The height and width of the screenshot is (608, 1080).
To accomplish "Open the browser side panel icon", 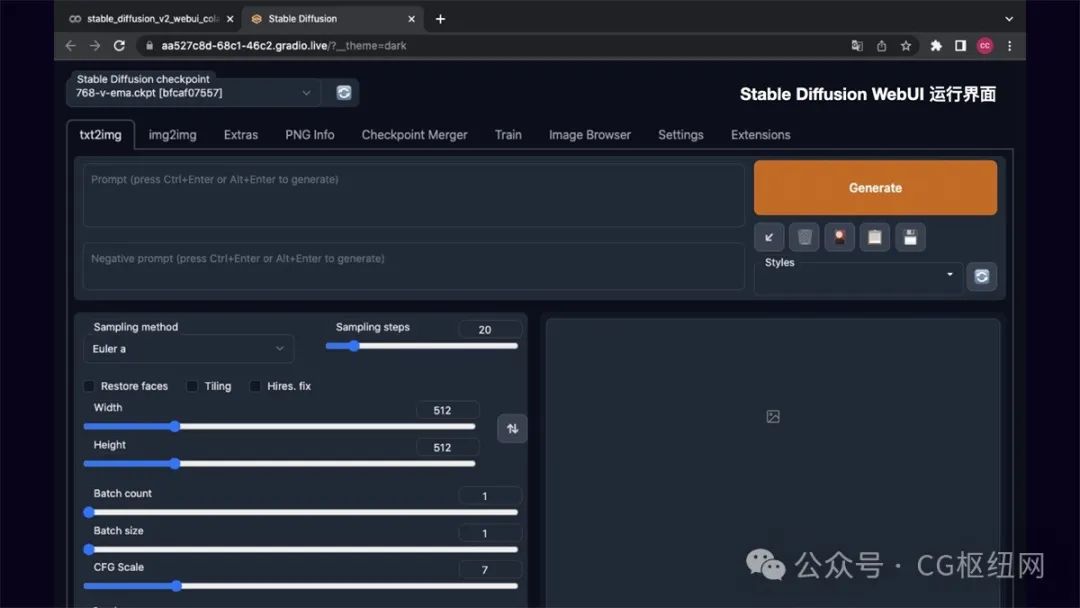I will 960,45.
